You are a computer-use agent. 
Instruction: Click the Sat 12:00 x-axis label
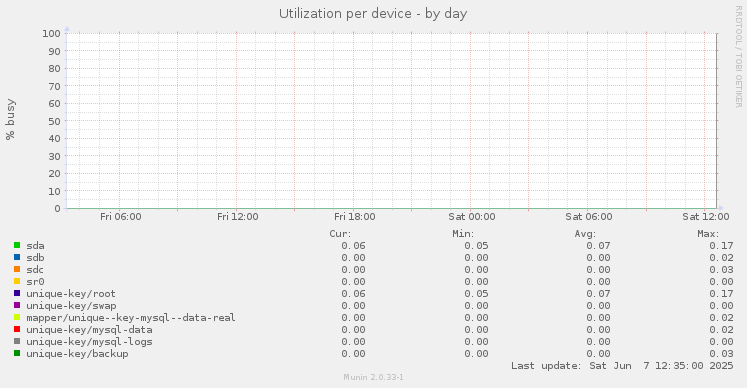pyautogui.click(x=706, y=217)
